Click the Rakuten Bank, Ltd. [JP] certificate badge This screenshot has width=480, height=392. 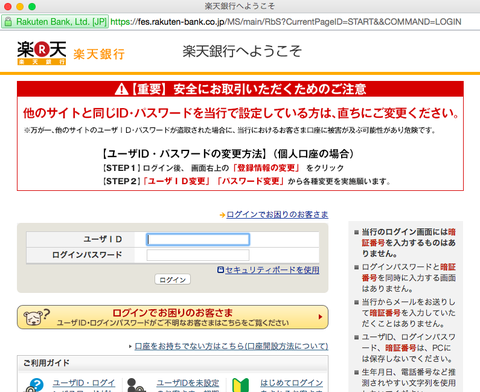click(55, 22)
